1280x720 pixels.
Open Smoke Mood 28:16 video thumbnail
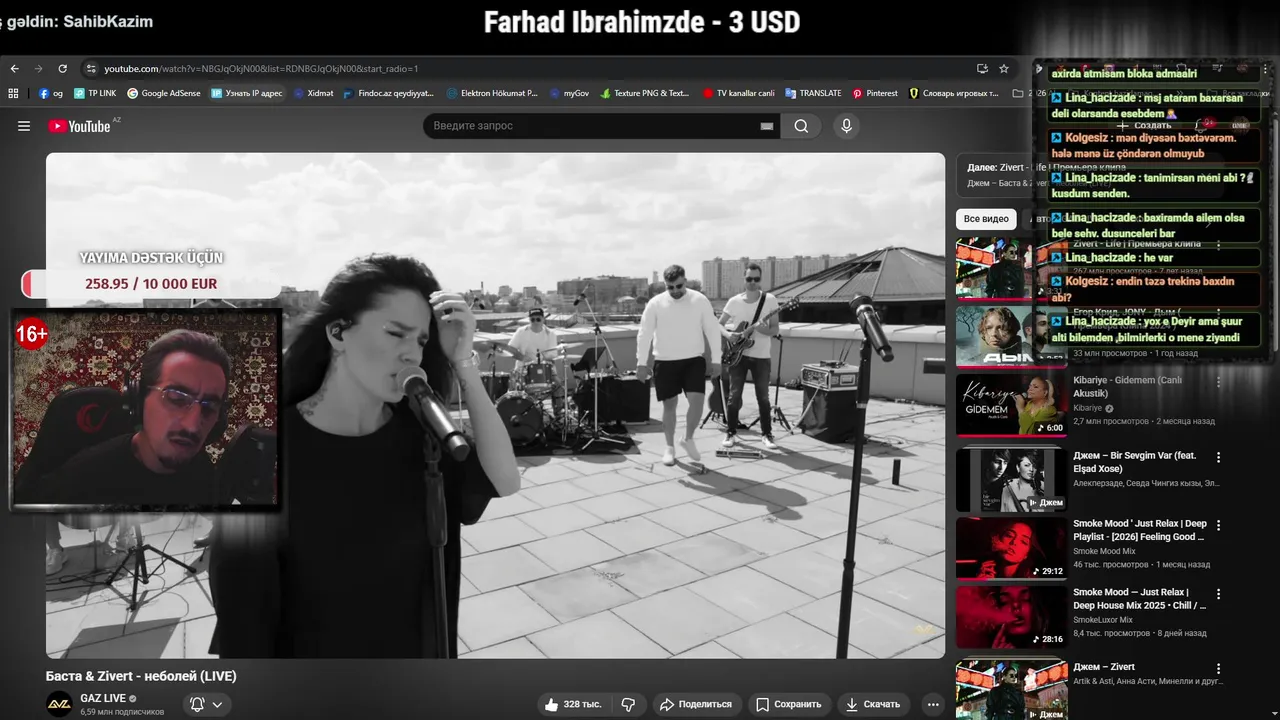(1011, 617)
